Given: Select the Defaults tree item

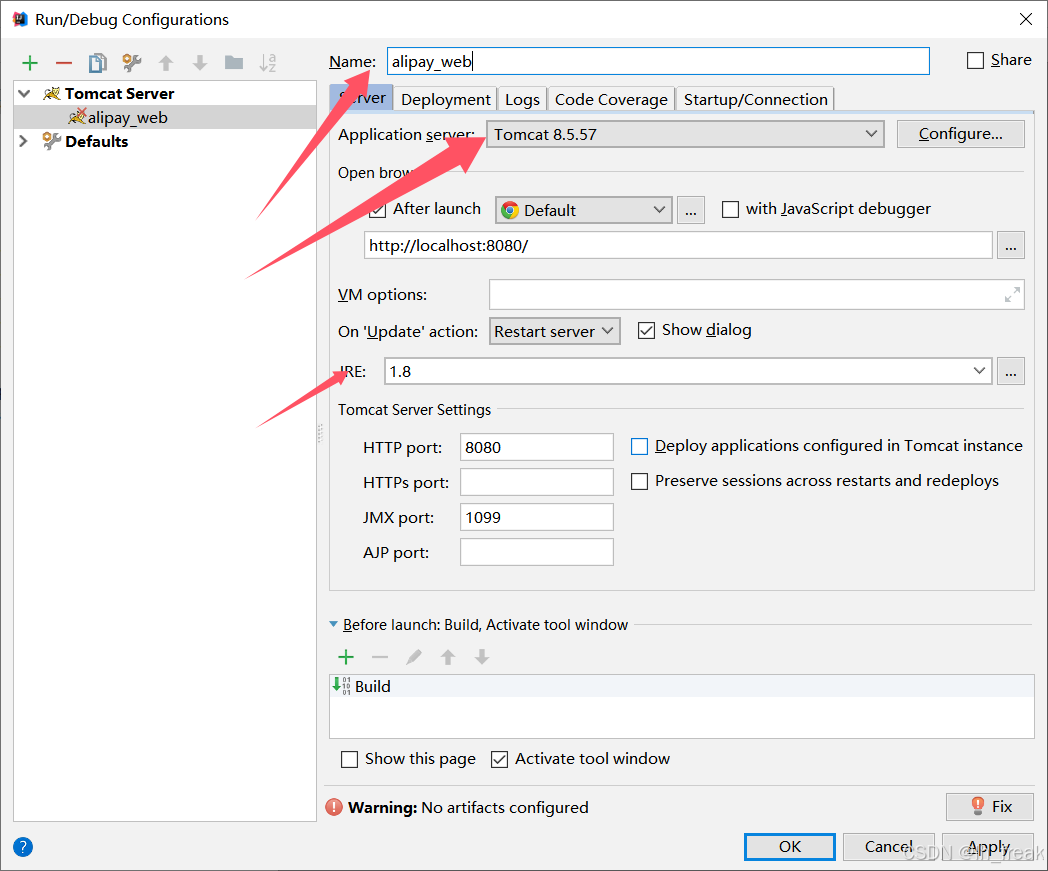Looking at the screenshot, I should pos(96,142).
